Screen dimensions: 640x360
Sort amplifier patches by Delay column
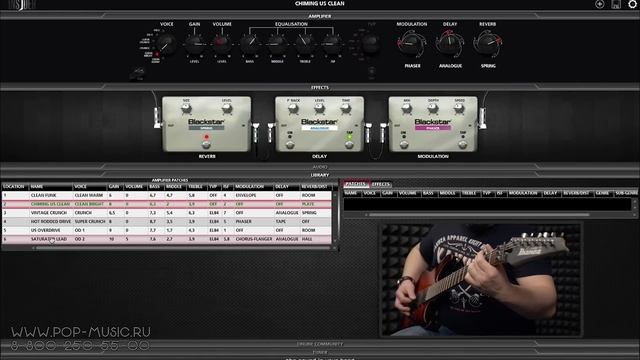click(286, 187)
